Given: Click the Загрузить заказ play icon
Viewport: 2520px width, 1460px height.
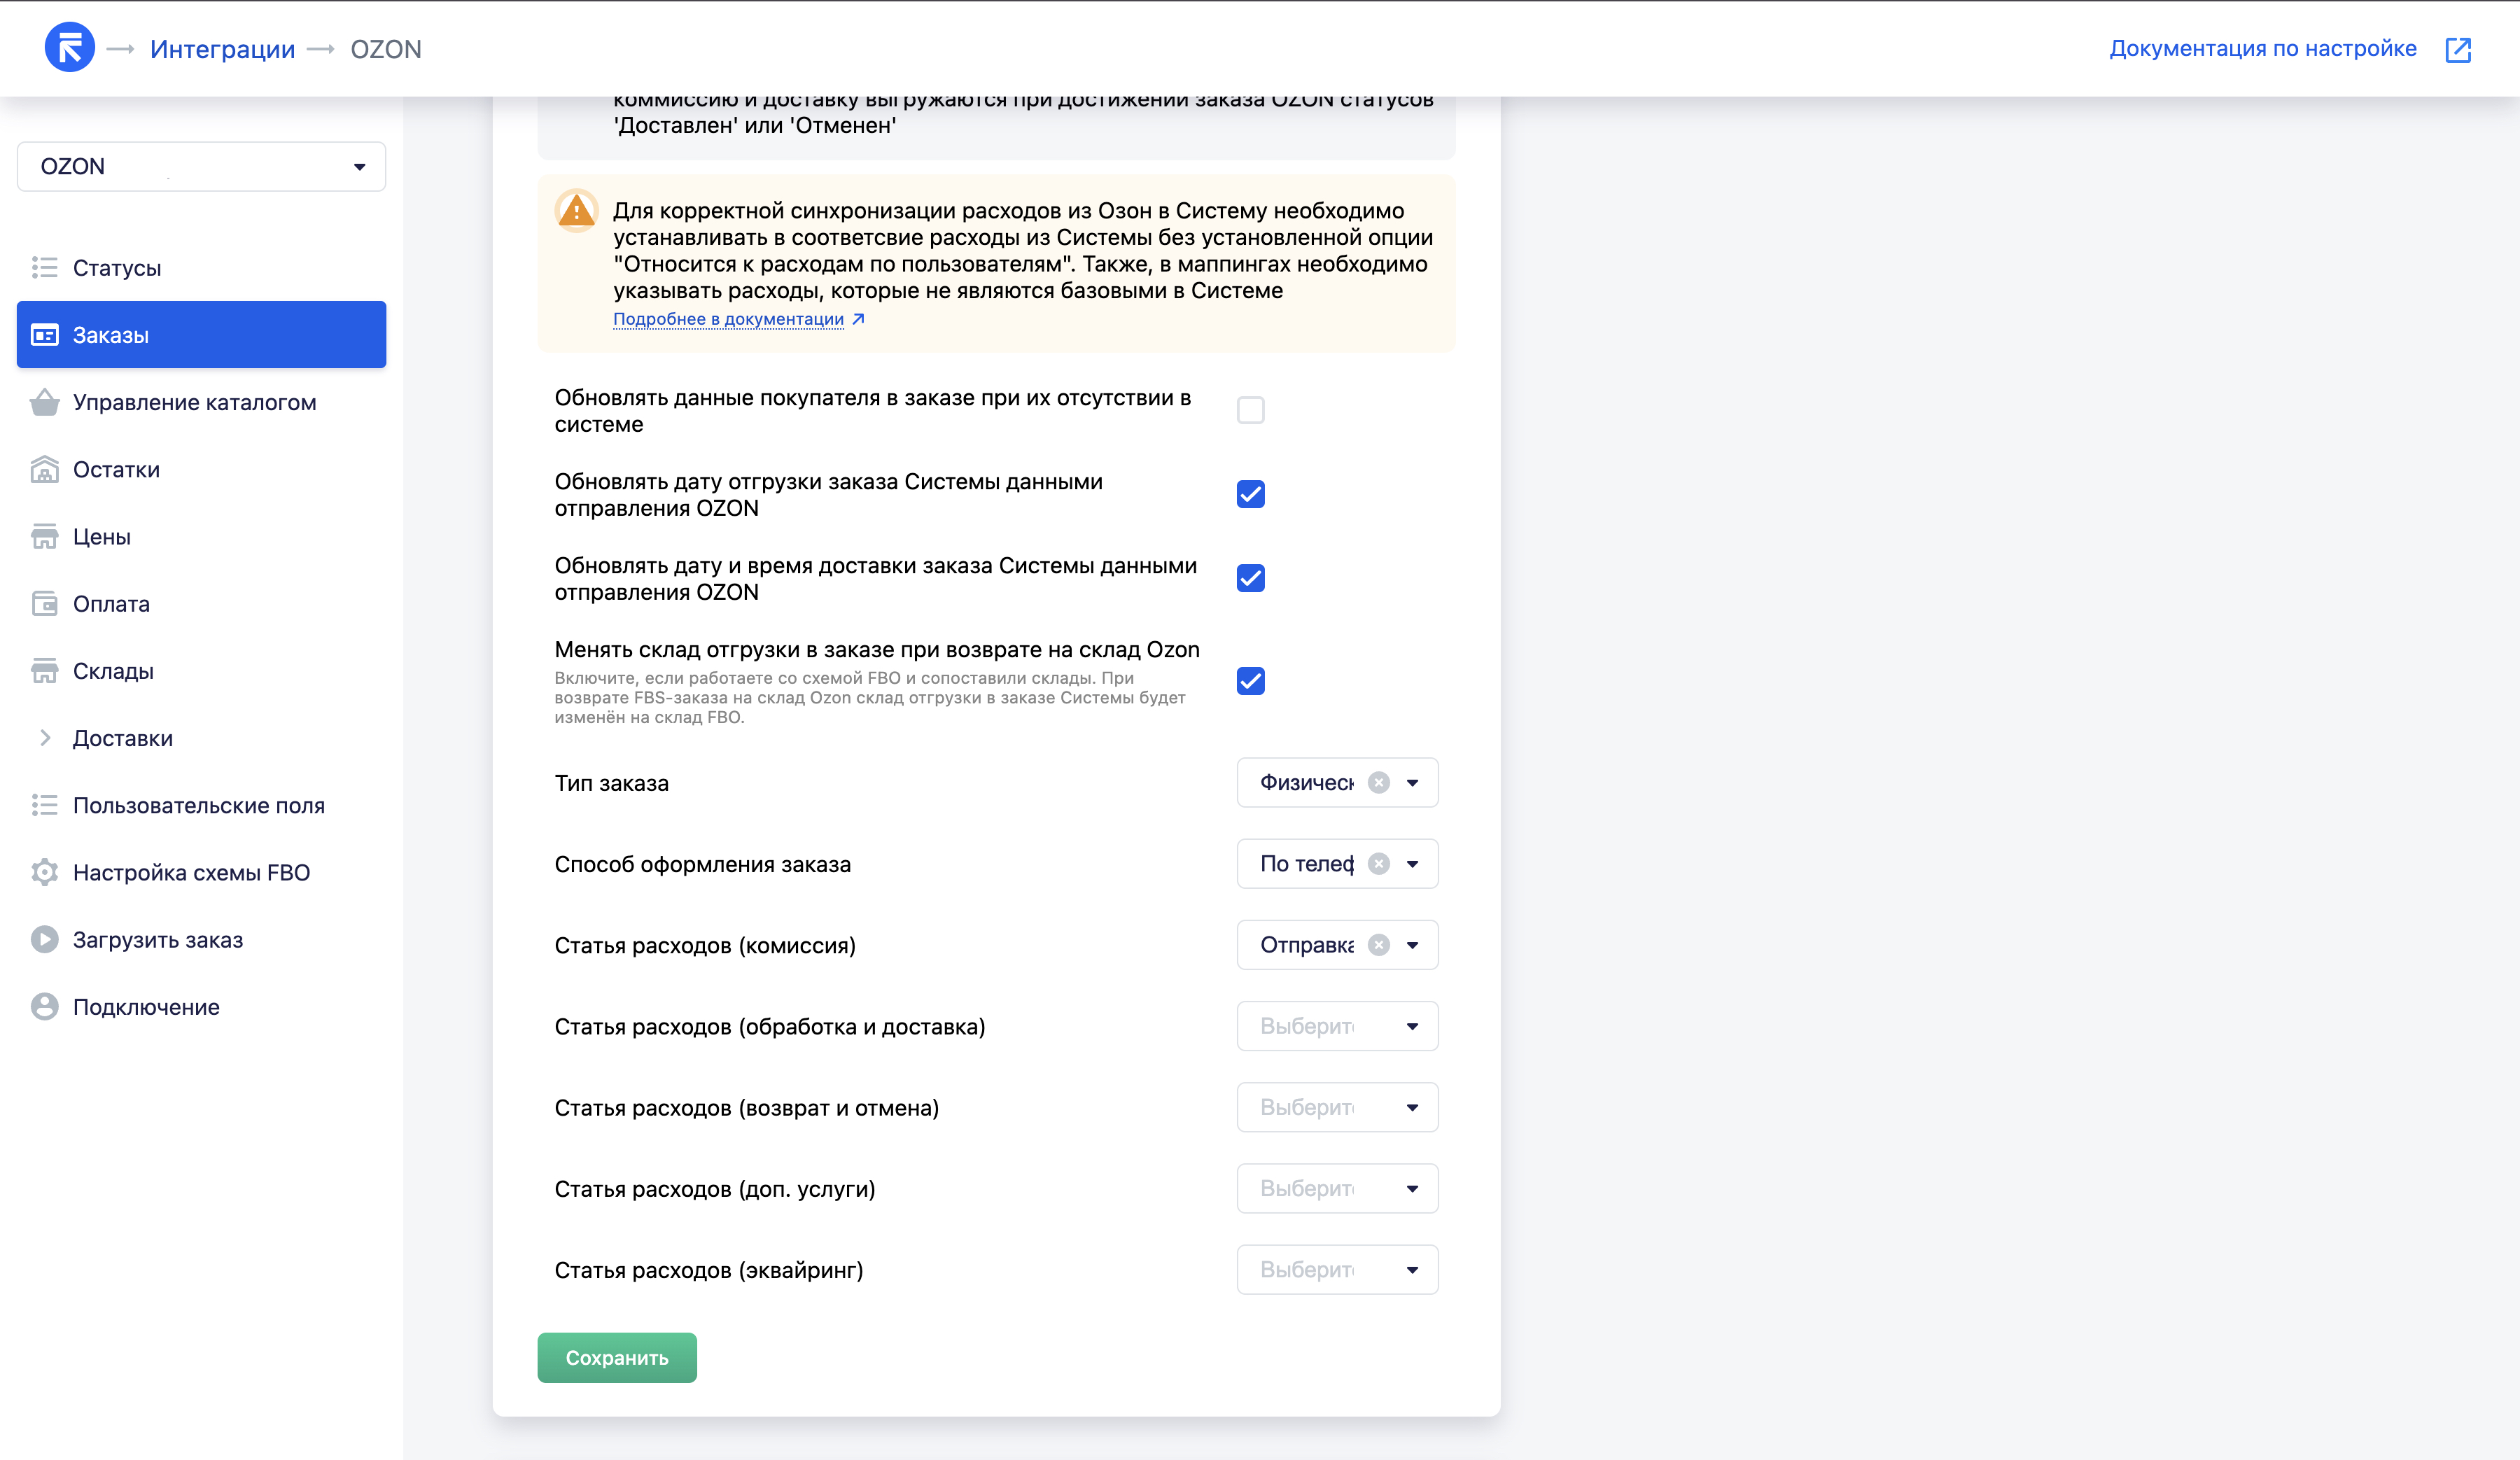Looking at the screenshot, I should 44,939.
